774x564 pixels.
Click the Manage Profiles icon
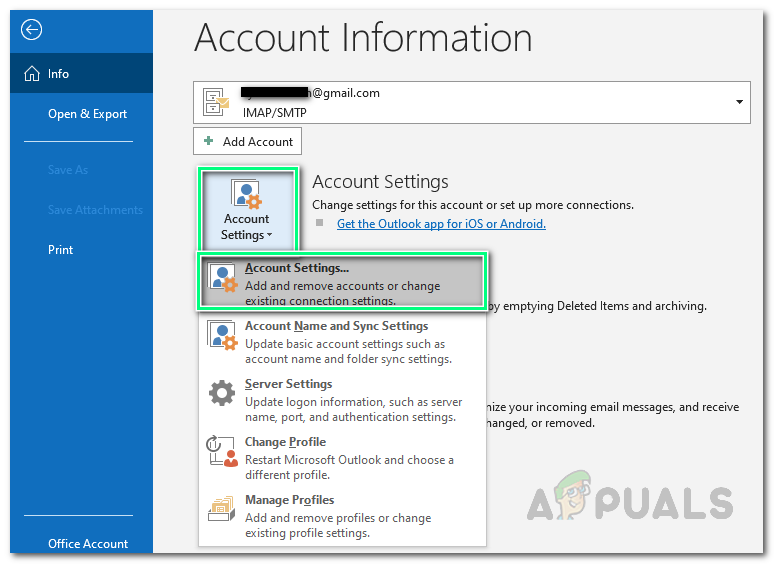coord(221,509)
